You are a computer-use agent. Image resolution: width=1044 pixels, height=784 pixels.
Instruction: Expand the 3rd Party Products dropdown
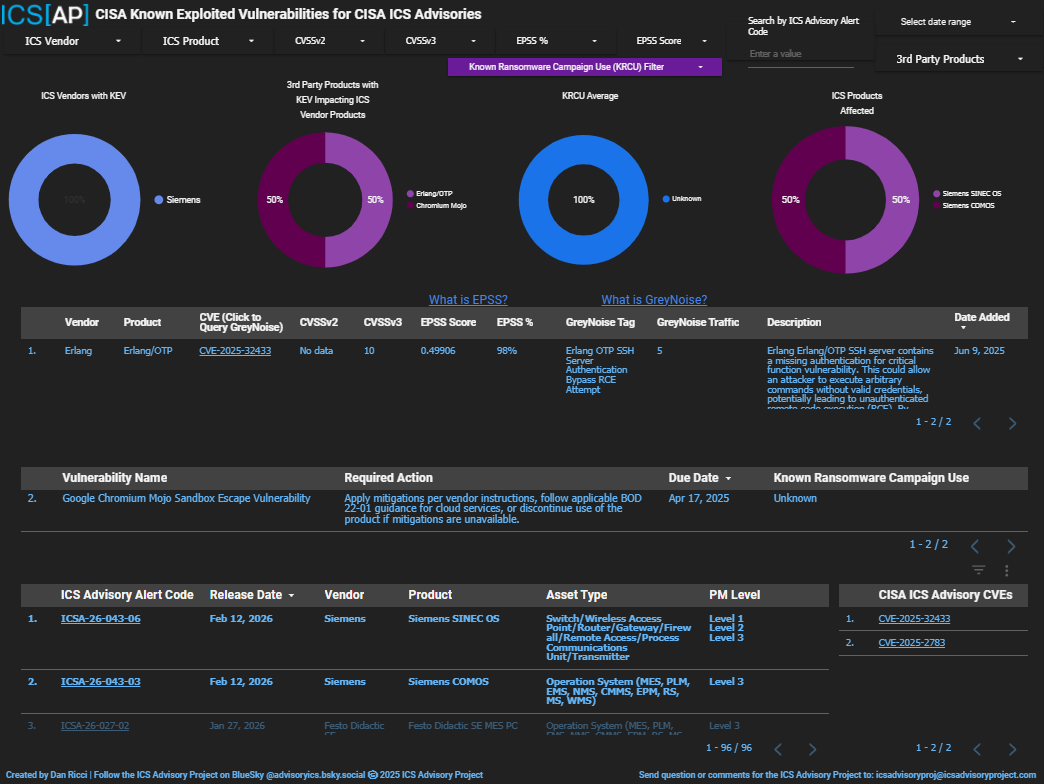pyautogui.click(x=959, y=59)
